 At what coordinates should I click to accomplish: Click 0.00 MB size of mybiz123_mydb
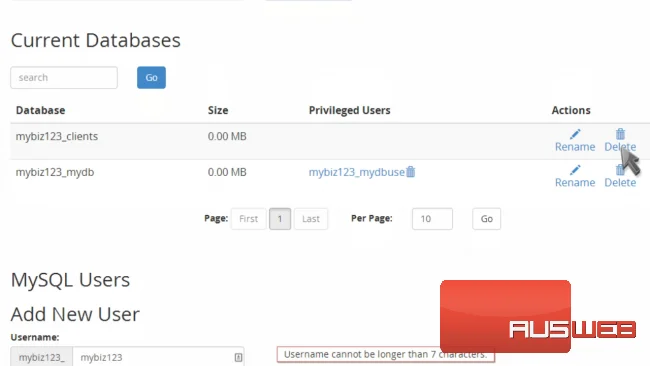[x=227, y=172]
